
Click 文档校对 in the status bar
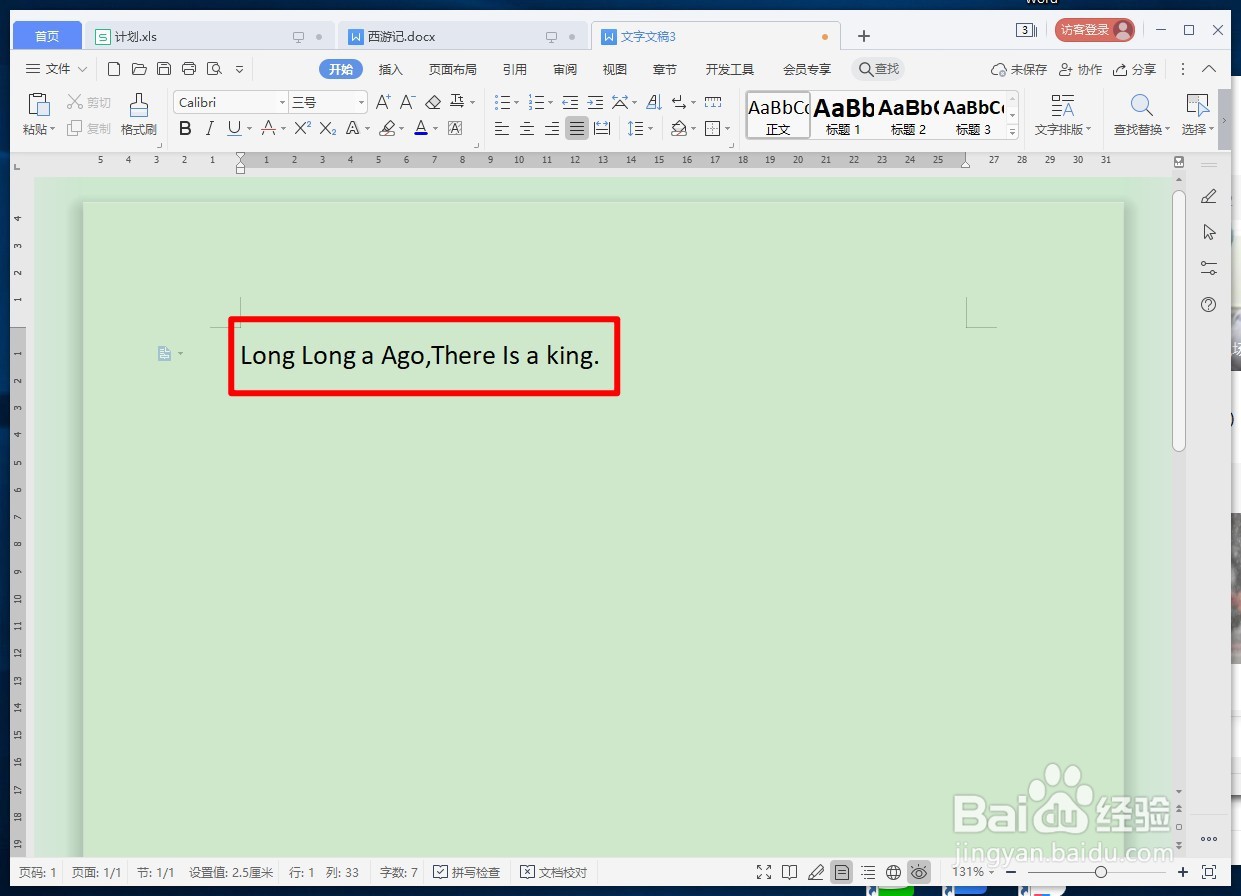(x=553, y=872)
